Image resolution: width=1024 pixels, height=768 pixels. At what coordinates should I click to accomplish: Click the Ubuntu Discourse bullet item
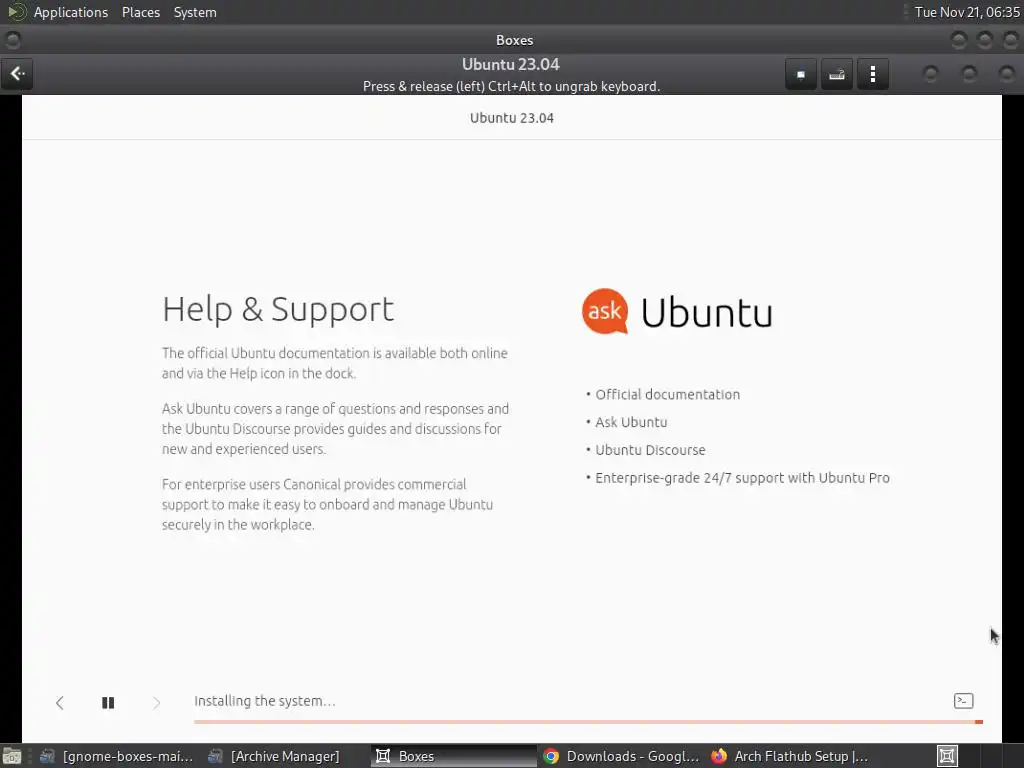[x=650, y=450]
